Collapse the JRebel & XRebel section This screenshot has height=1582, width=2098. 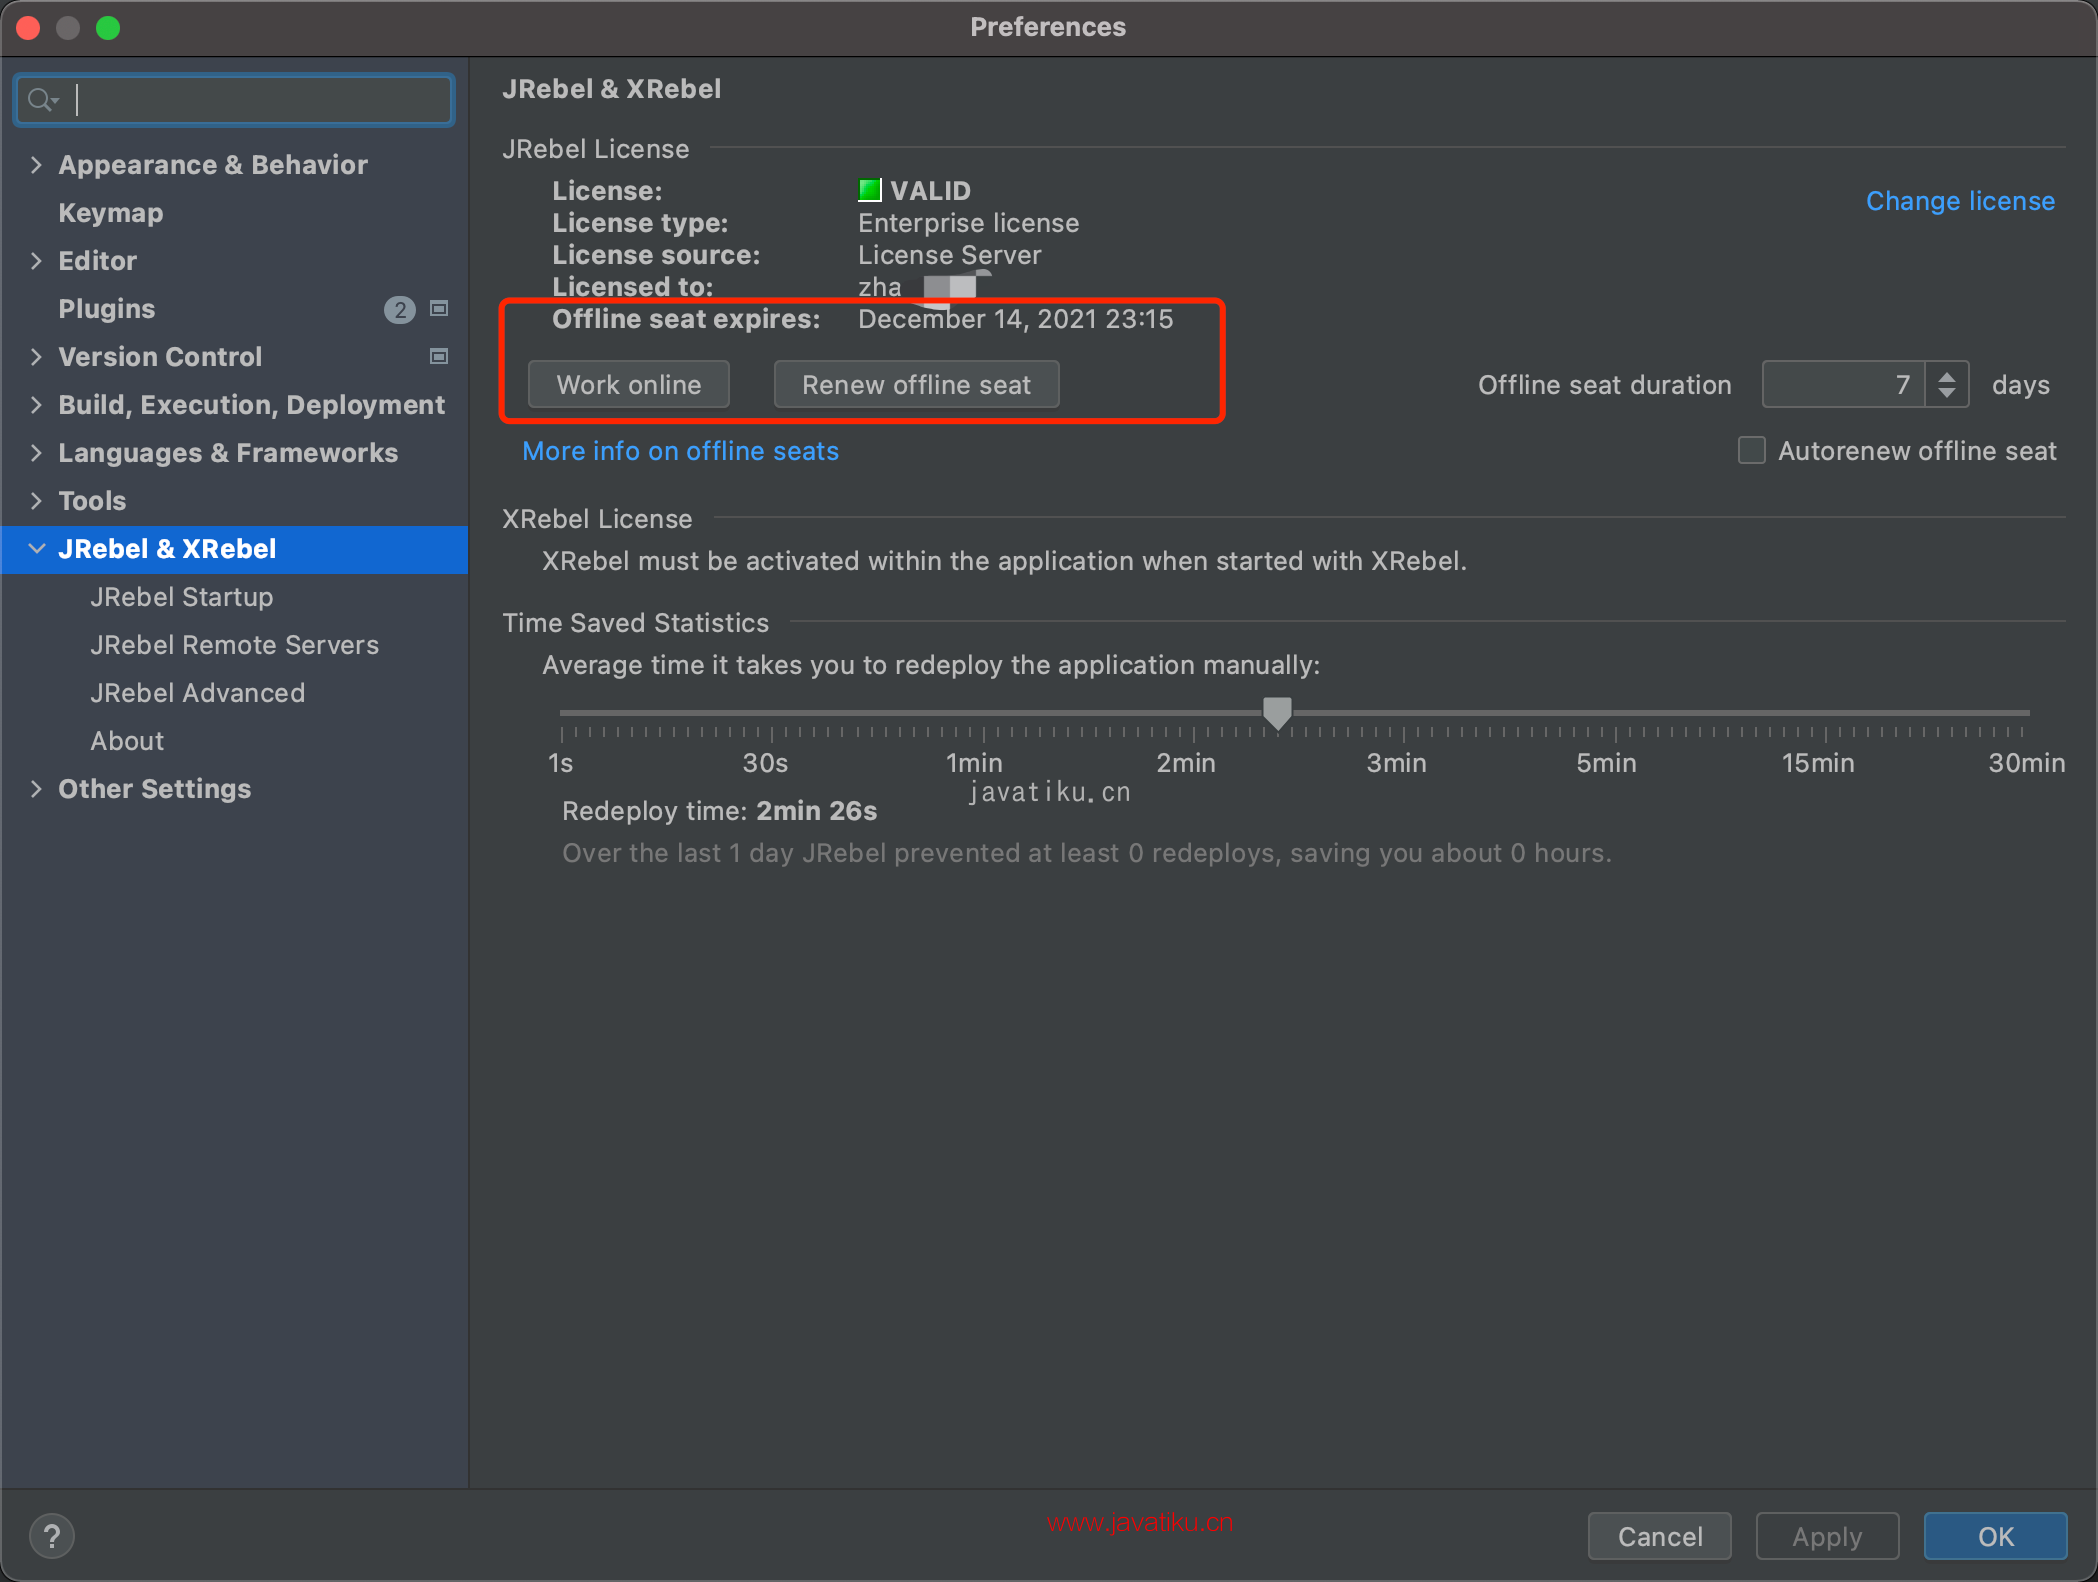click(x=36, y=548)
